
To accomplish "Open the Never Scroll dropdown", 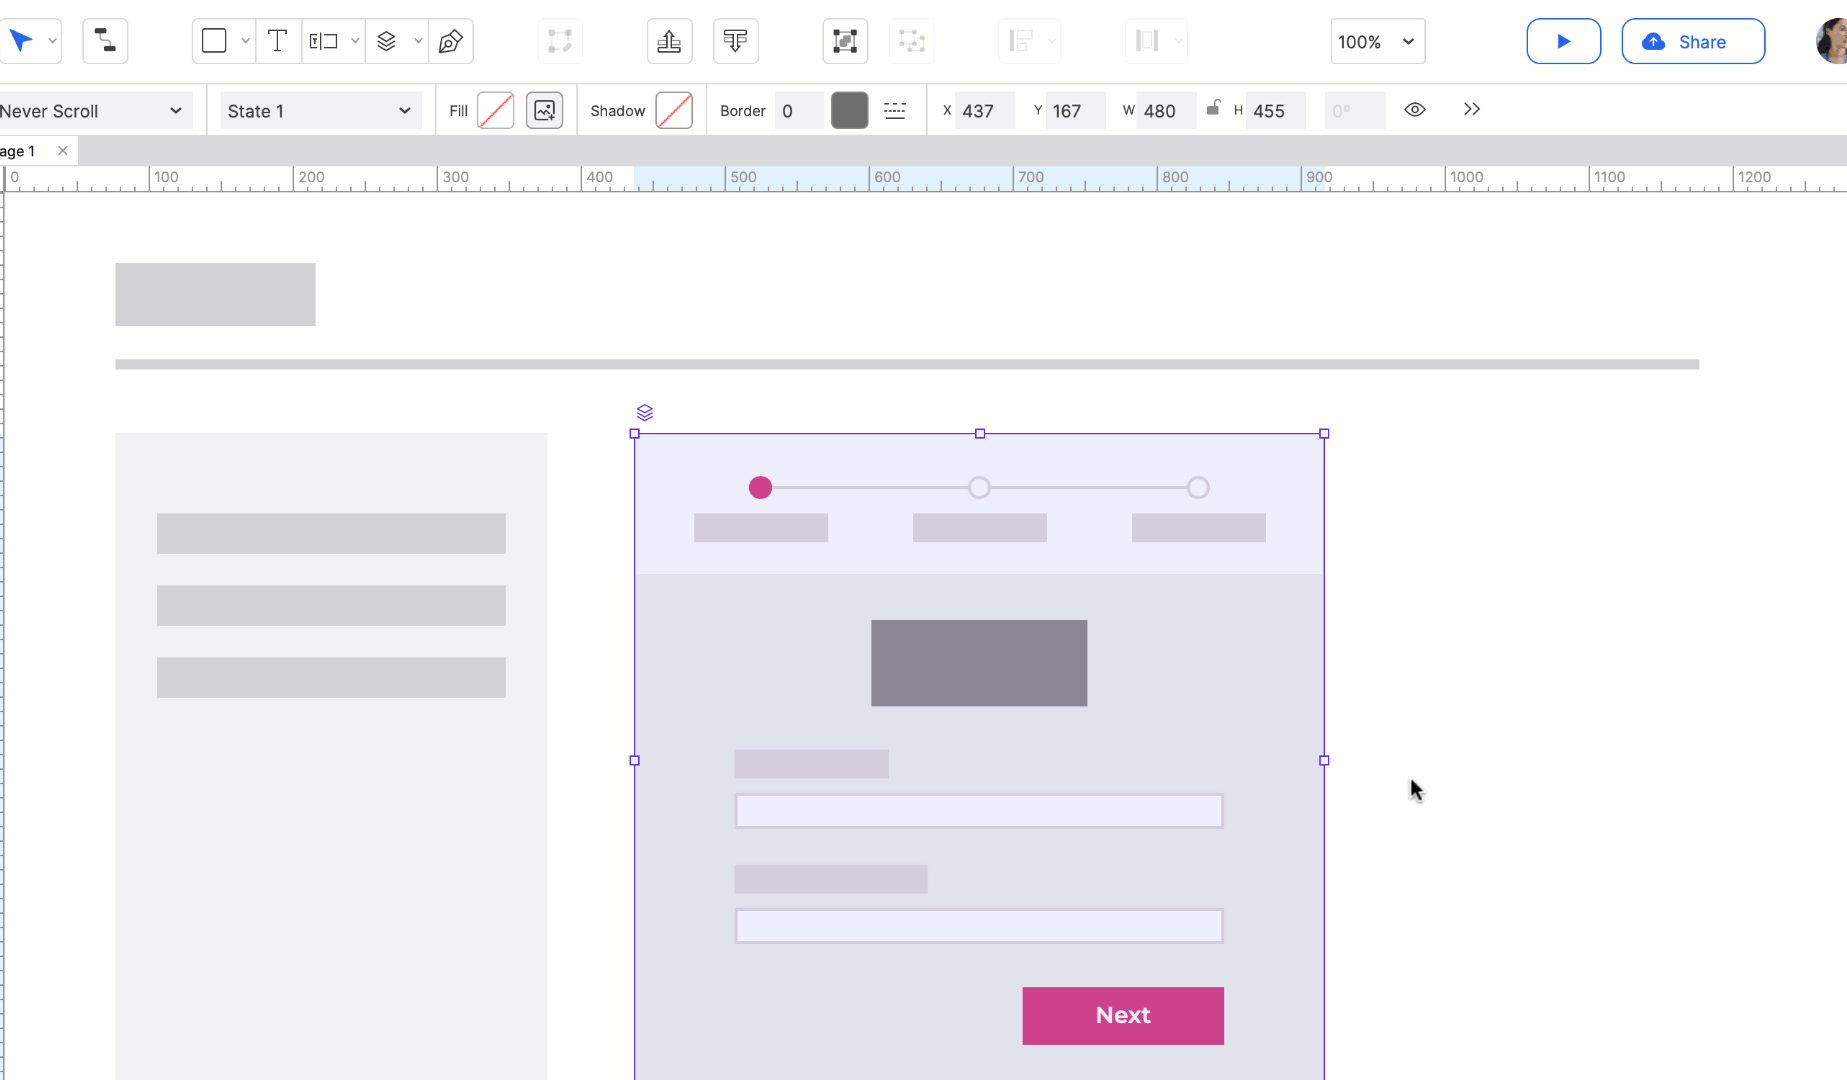I will pyautogui.click(x=92, y=111).
